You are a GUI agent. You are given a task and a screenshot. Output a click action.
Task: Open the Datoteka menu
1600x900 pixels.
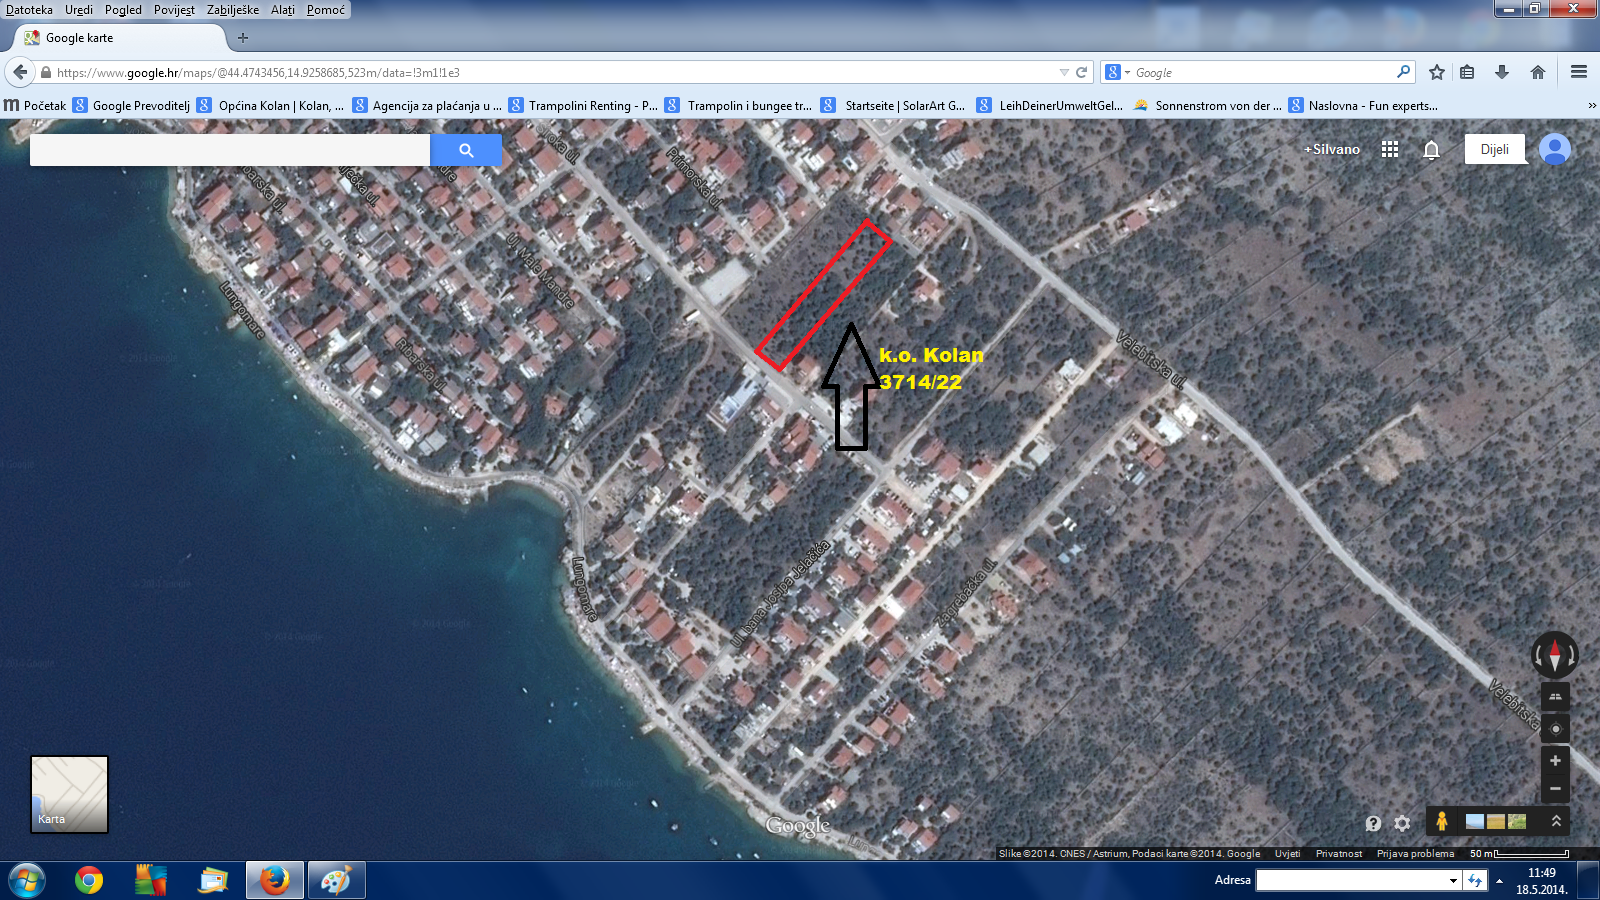[29, 10]
